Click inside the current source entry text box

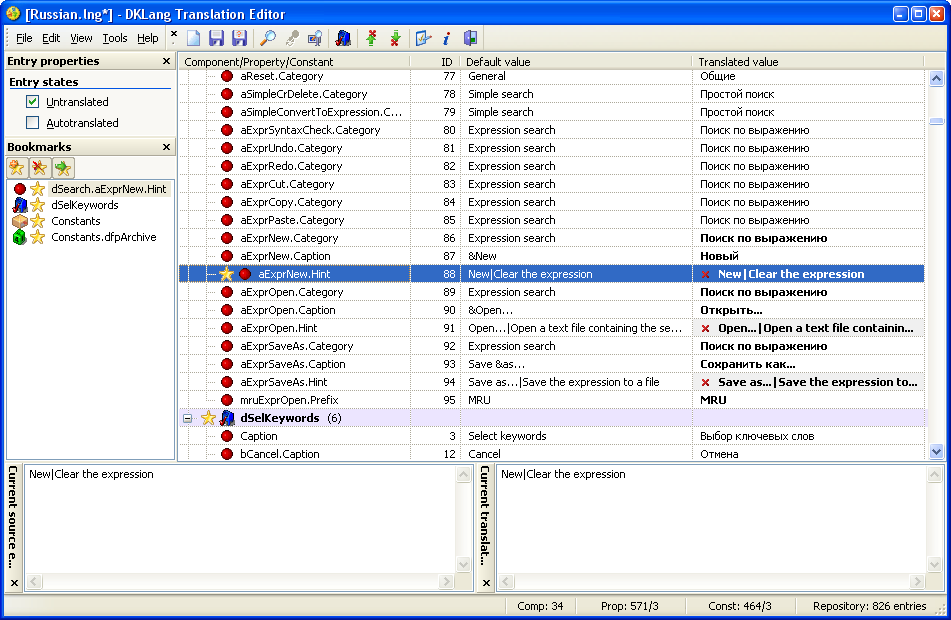(240, 520)
